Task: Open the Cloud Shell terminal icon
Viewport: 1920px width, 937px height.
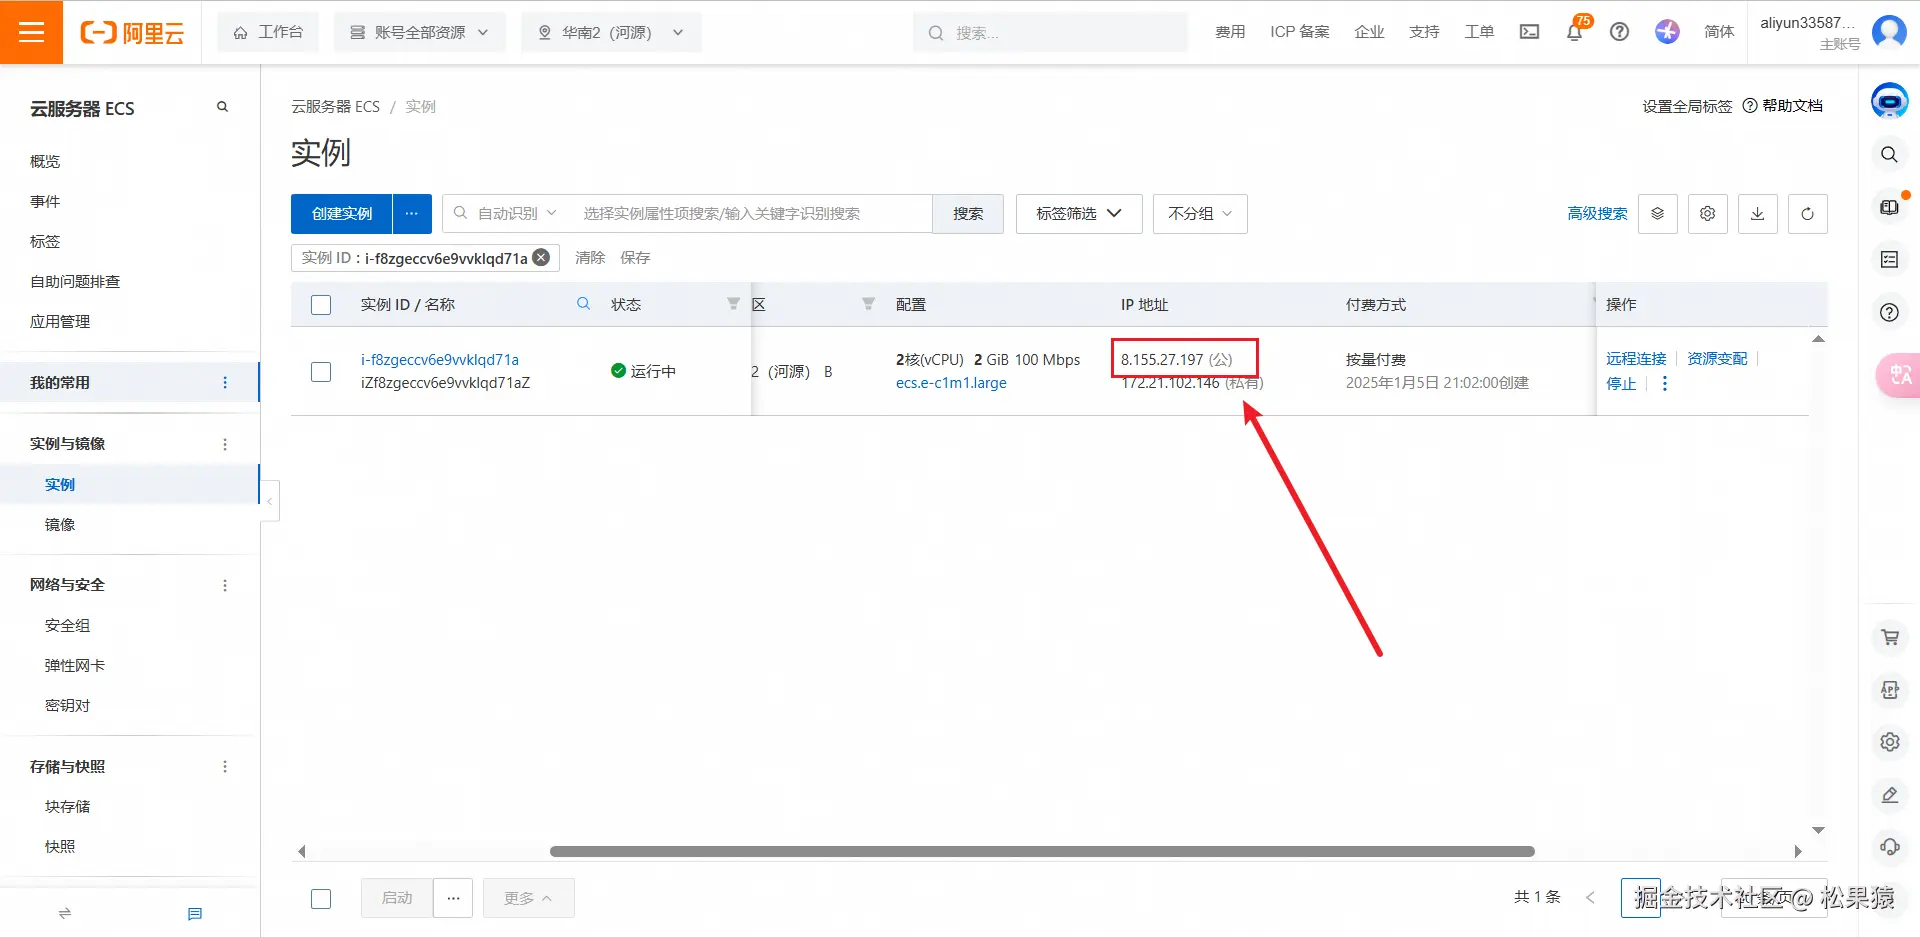Action: tap(1529, 32)
